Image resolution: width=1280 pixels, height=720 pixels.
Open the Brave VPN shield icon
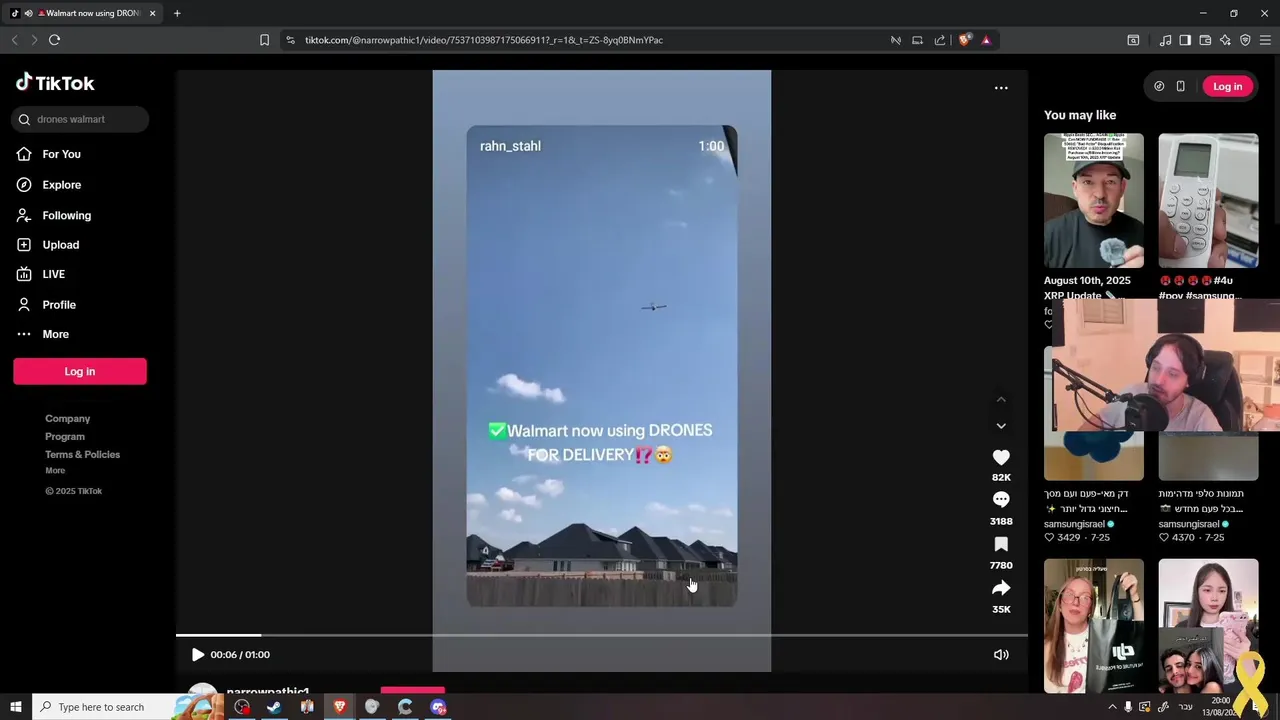pyautogui.click(x=1245, y=40)
